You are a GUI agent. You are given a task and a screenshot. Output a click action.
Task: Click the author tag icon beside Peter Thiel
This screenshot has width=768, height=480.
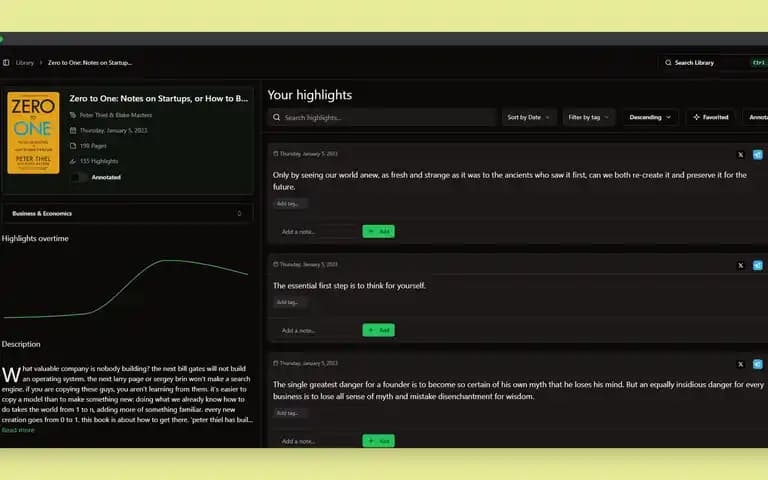click(73, 115)
